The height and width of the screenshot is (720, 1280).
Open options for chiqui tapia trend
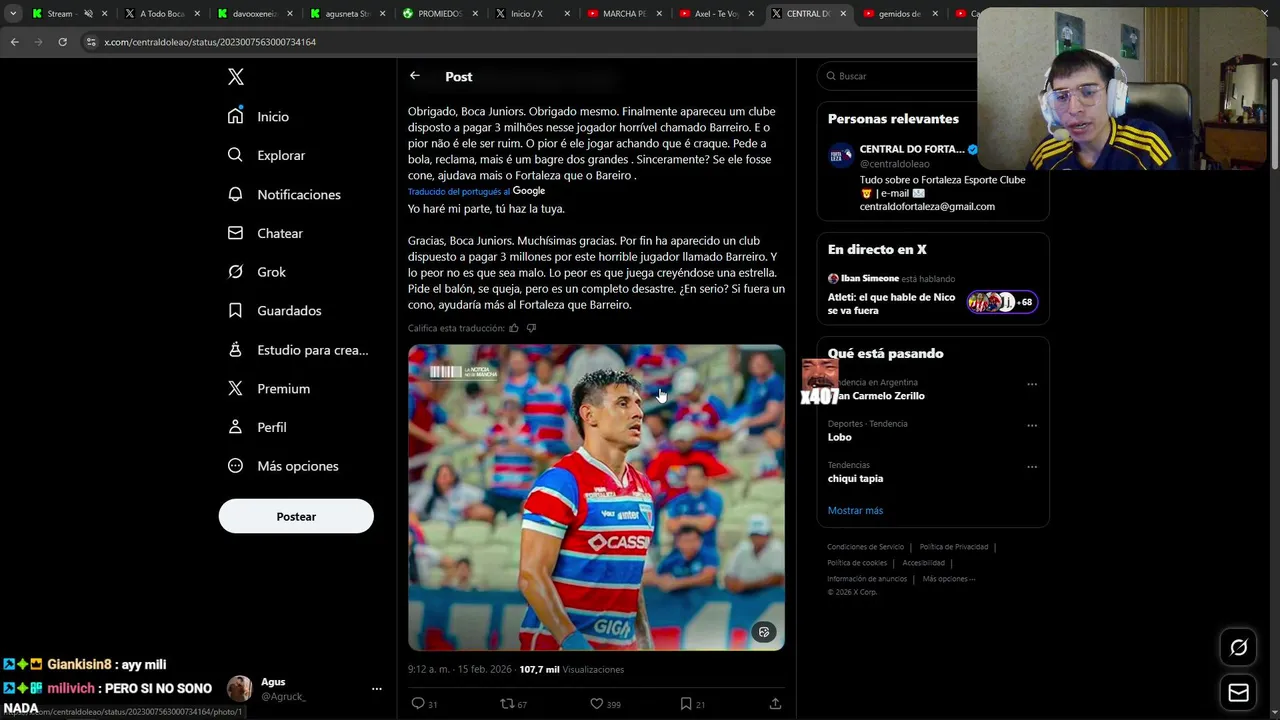(1032, 467)
